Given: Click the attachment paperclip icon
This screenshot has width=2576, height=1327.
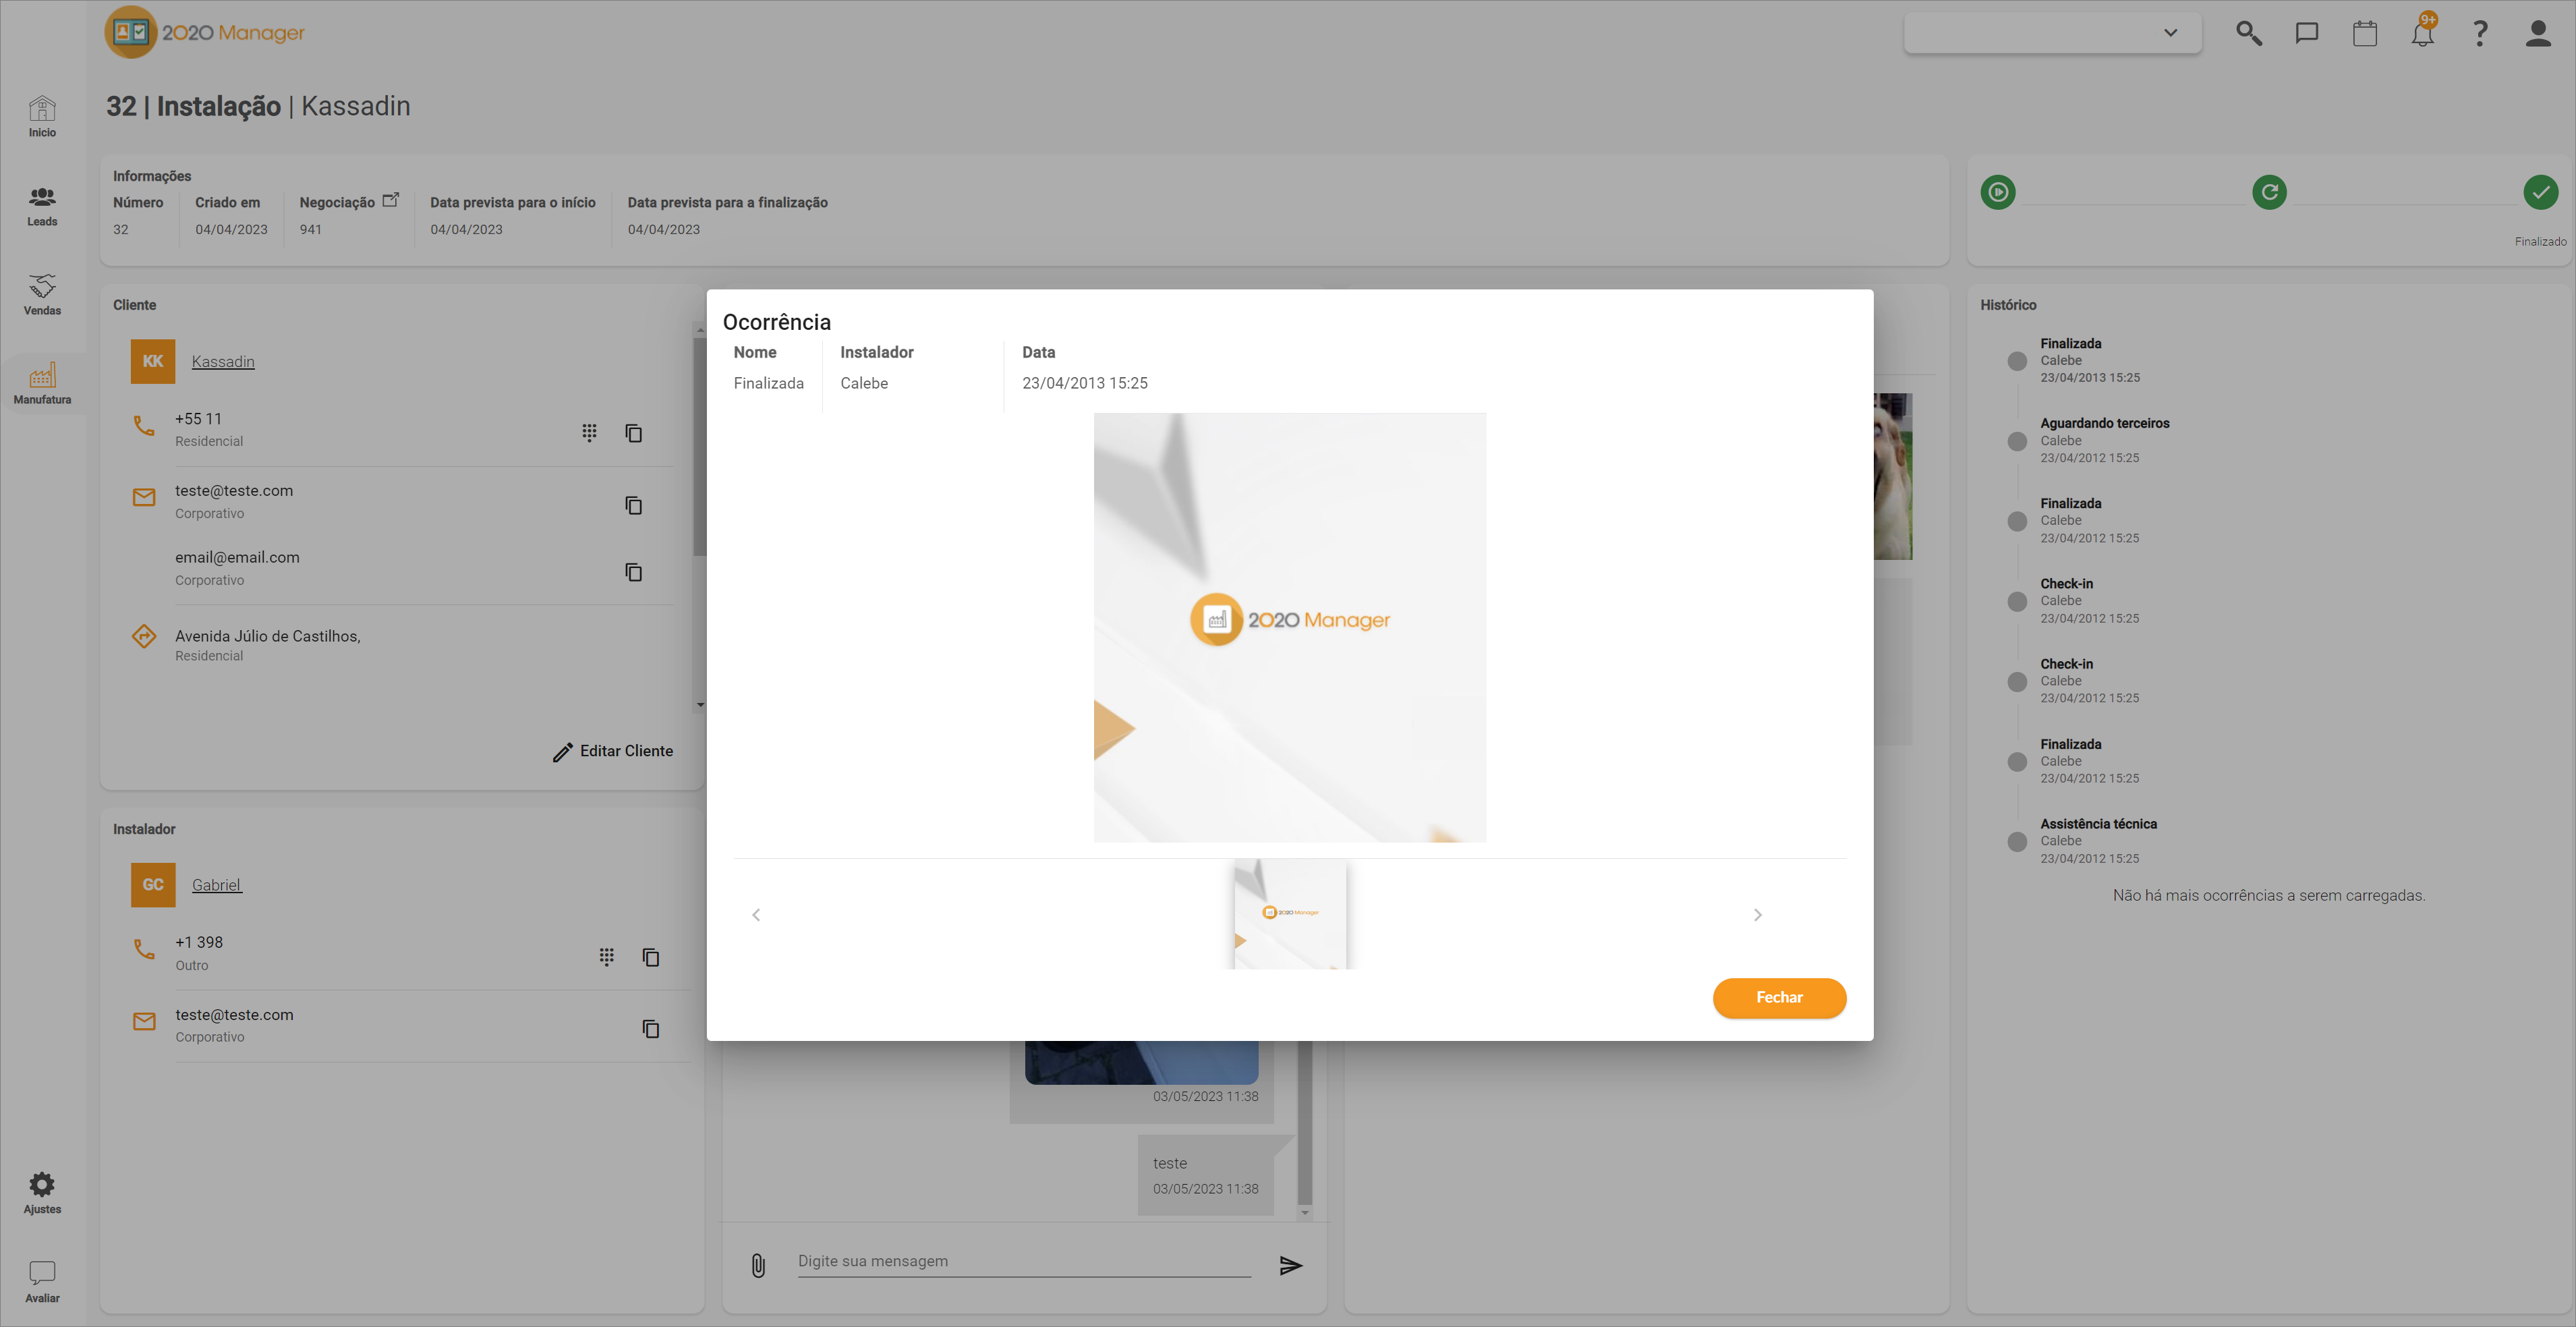Looking at the screenshot, I should [758, 1265].
